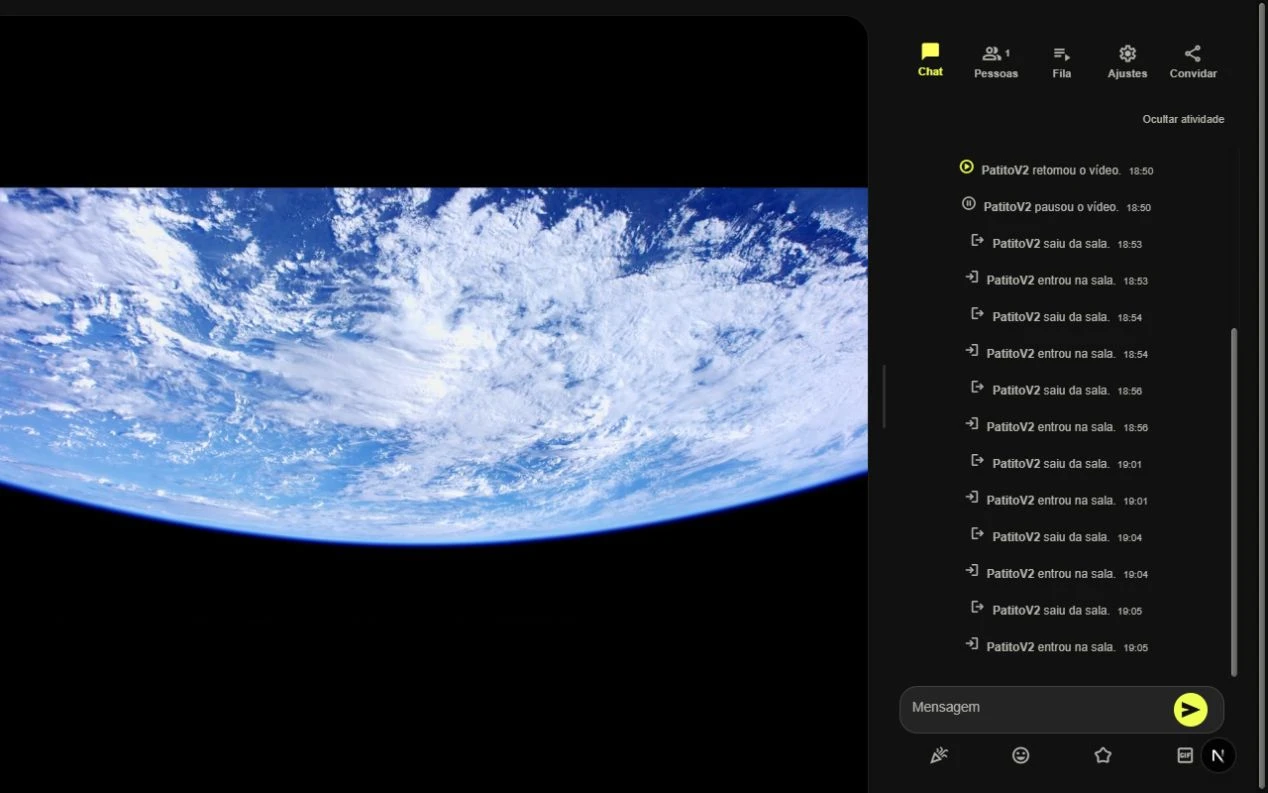Click PatitoV2 in 'retomou o vídeo' entry
This screenshot has height=793, width=1268.
[x=1005, y=171]
